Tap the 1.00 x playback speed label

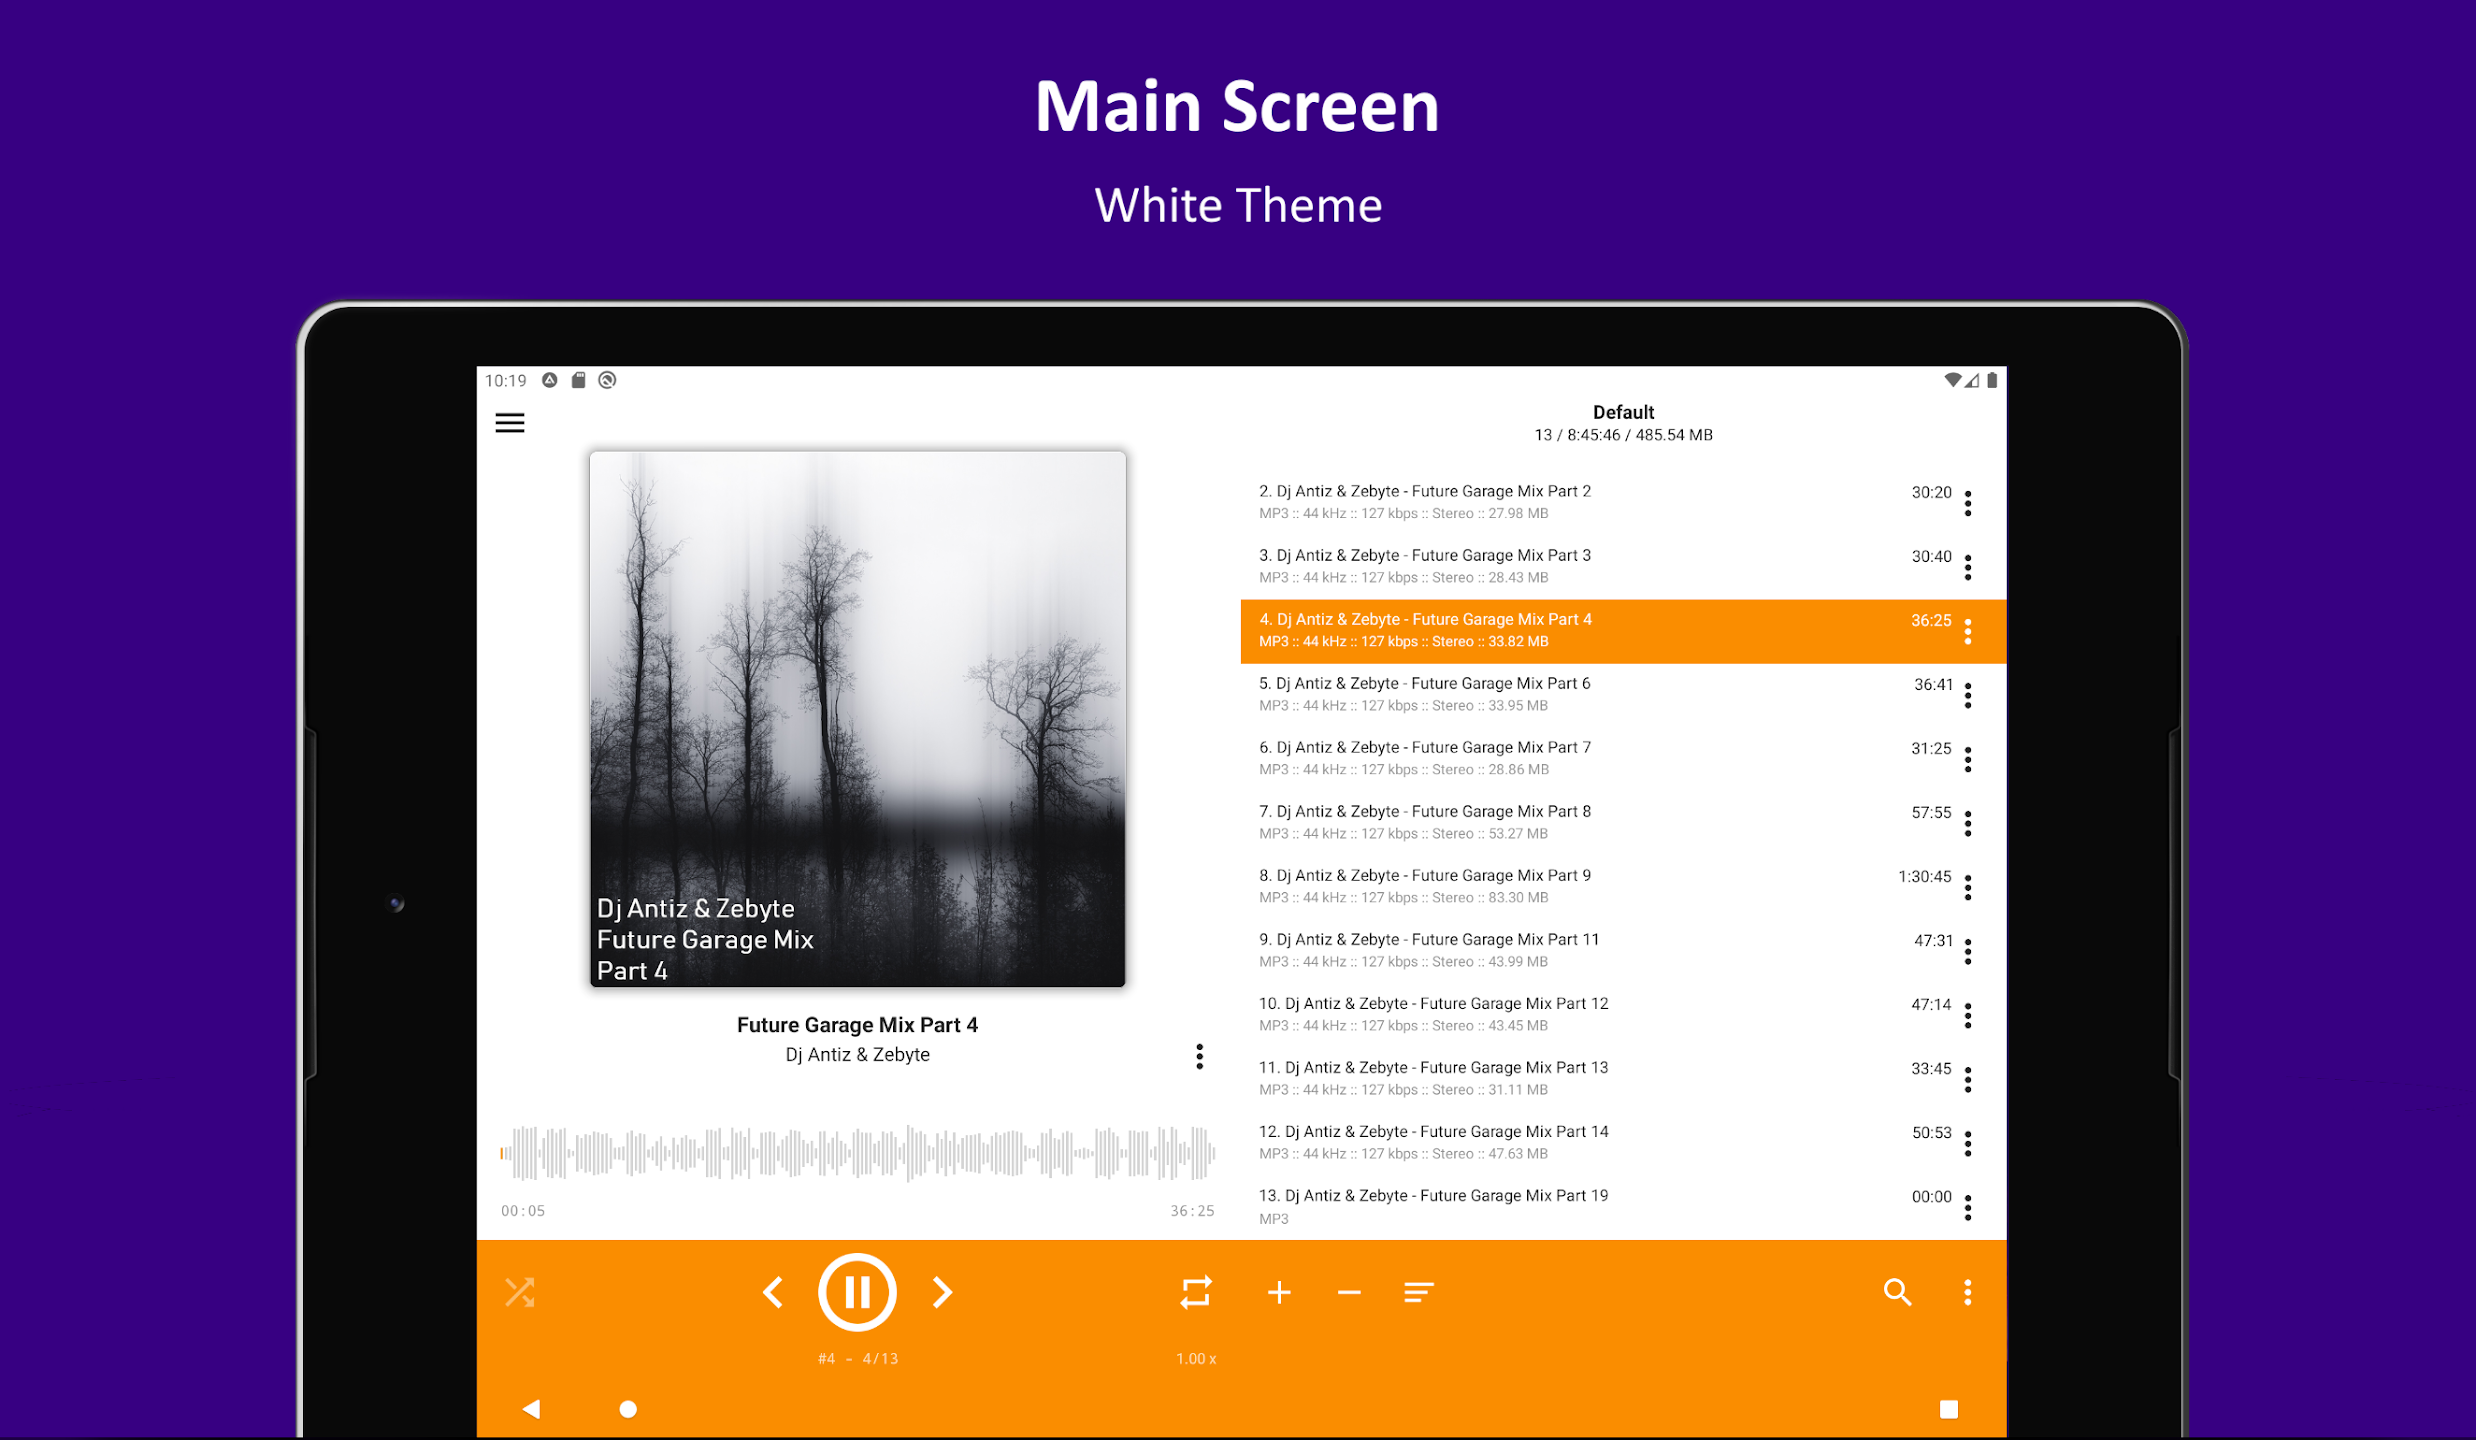click(x=1196, y=1358)
